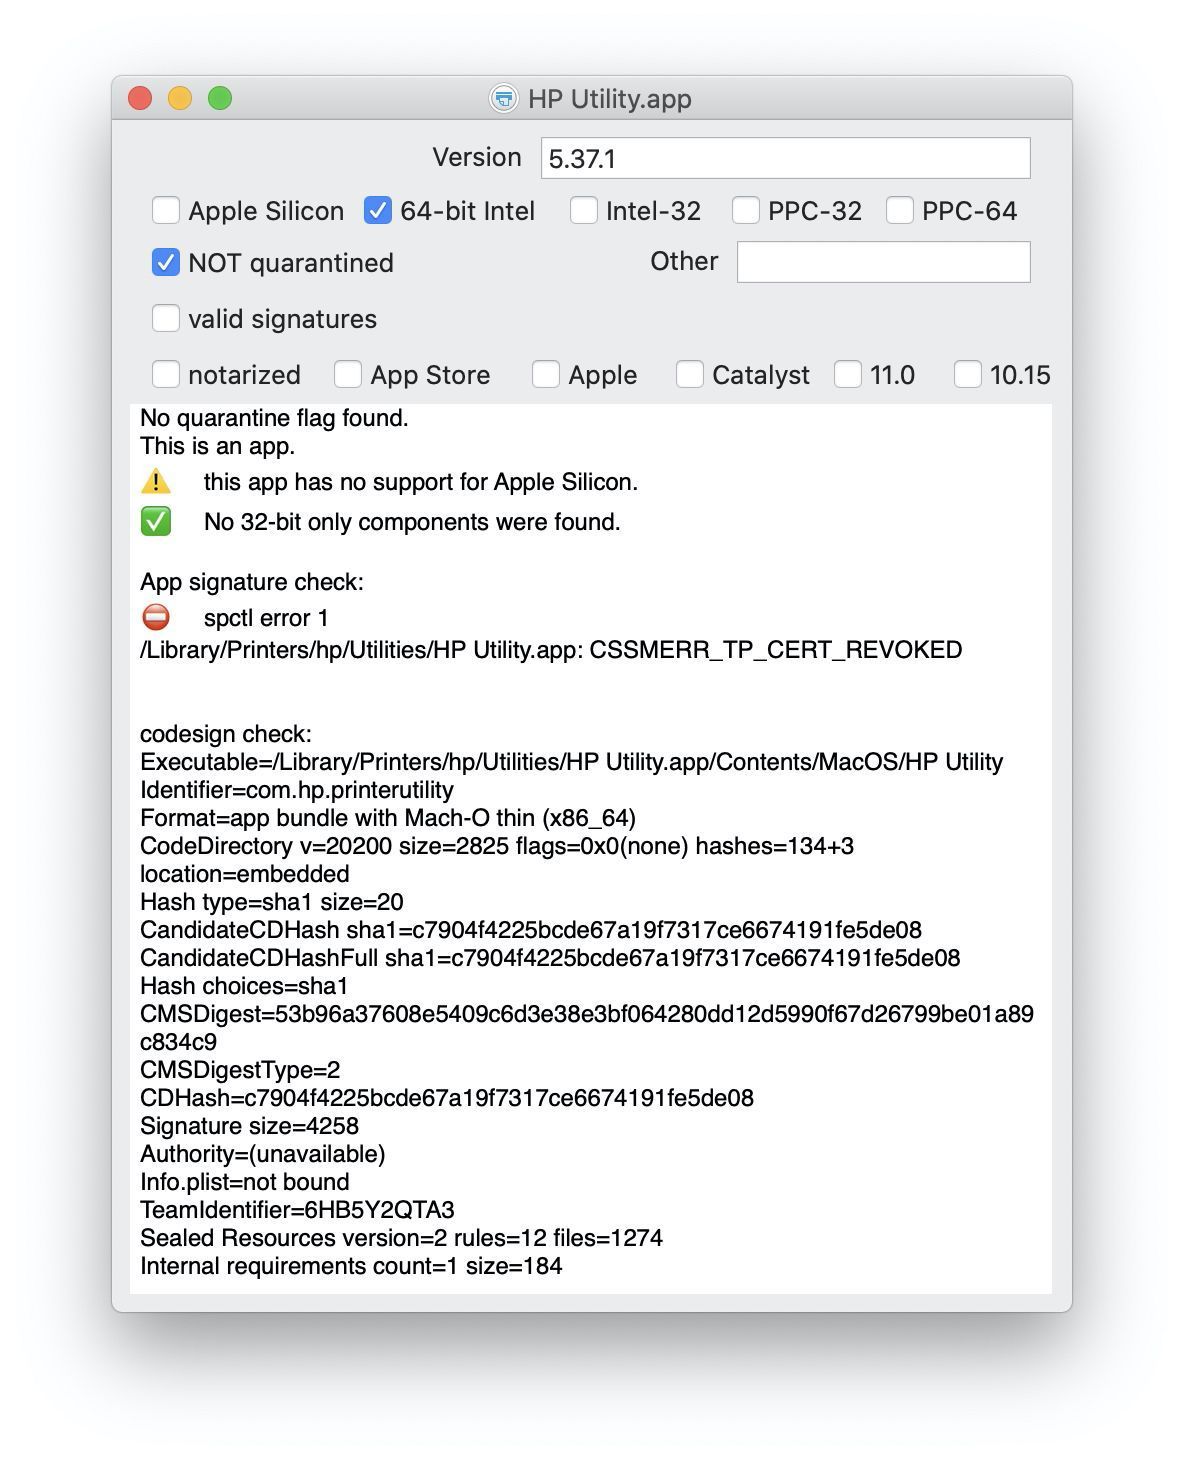
Task: Click the CMSDigest=53b96a hash line
Action: point(587,1028)
